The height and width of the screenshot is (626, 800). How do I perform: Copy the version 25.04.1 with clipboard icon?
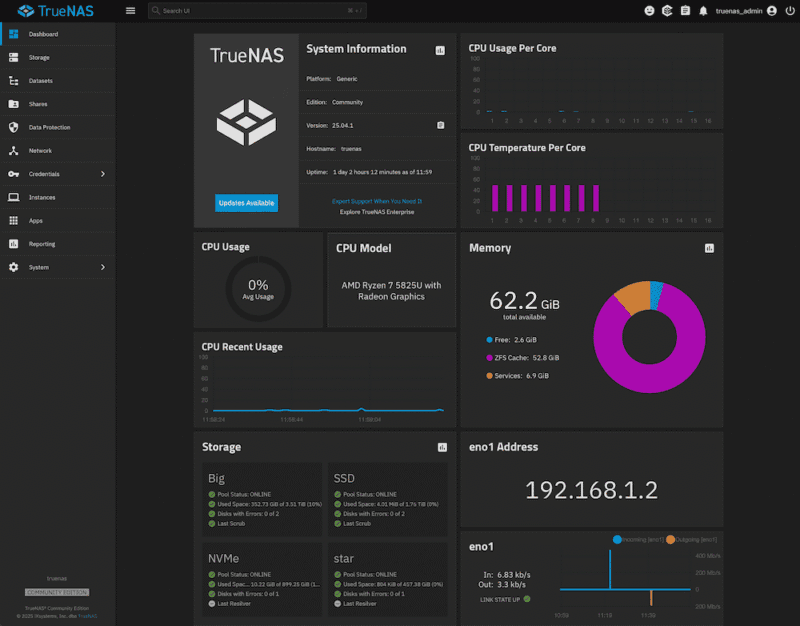pos(440,125)
